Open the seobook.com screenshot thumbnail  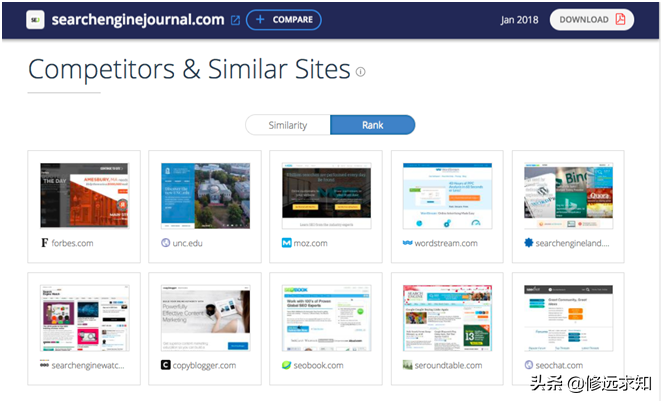tap(326, 318)
